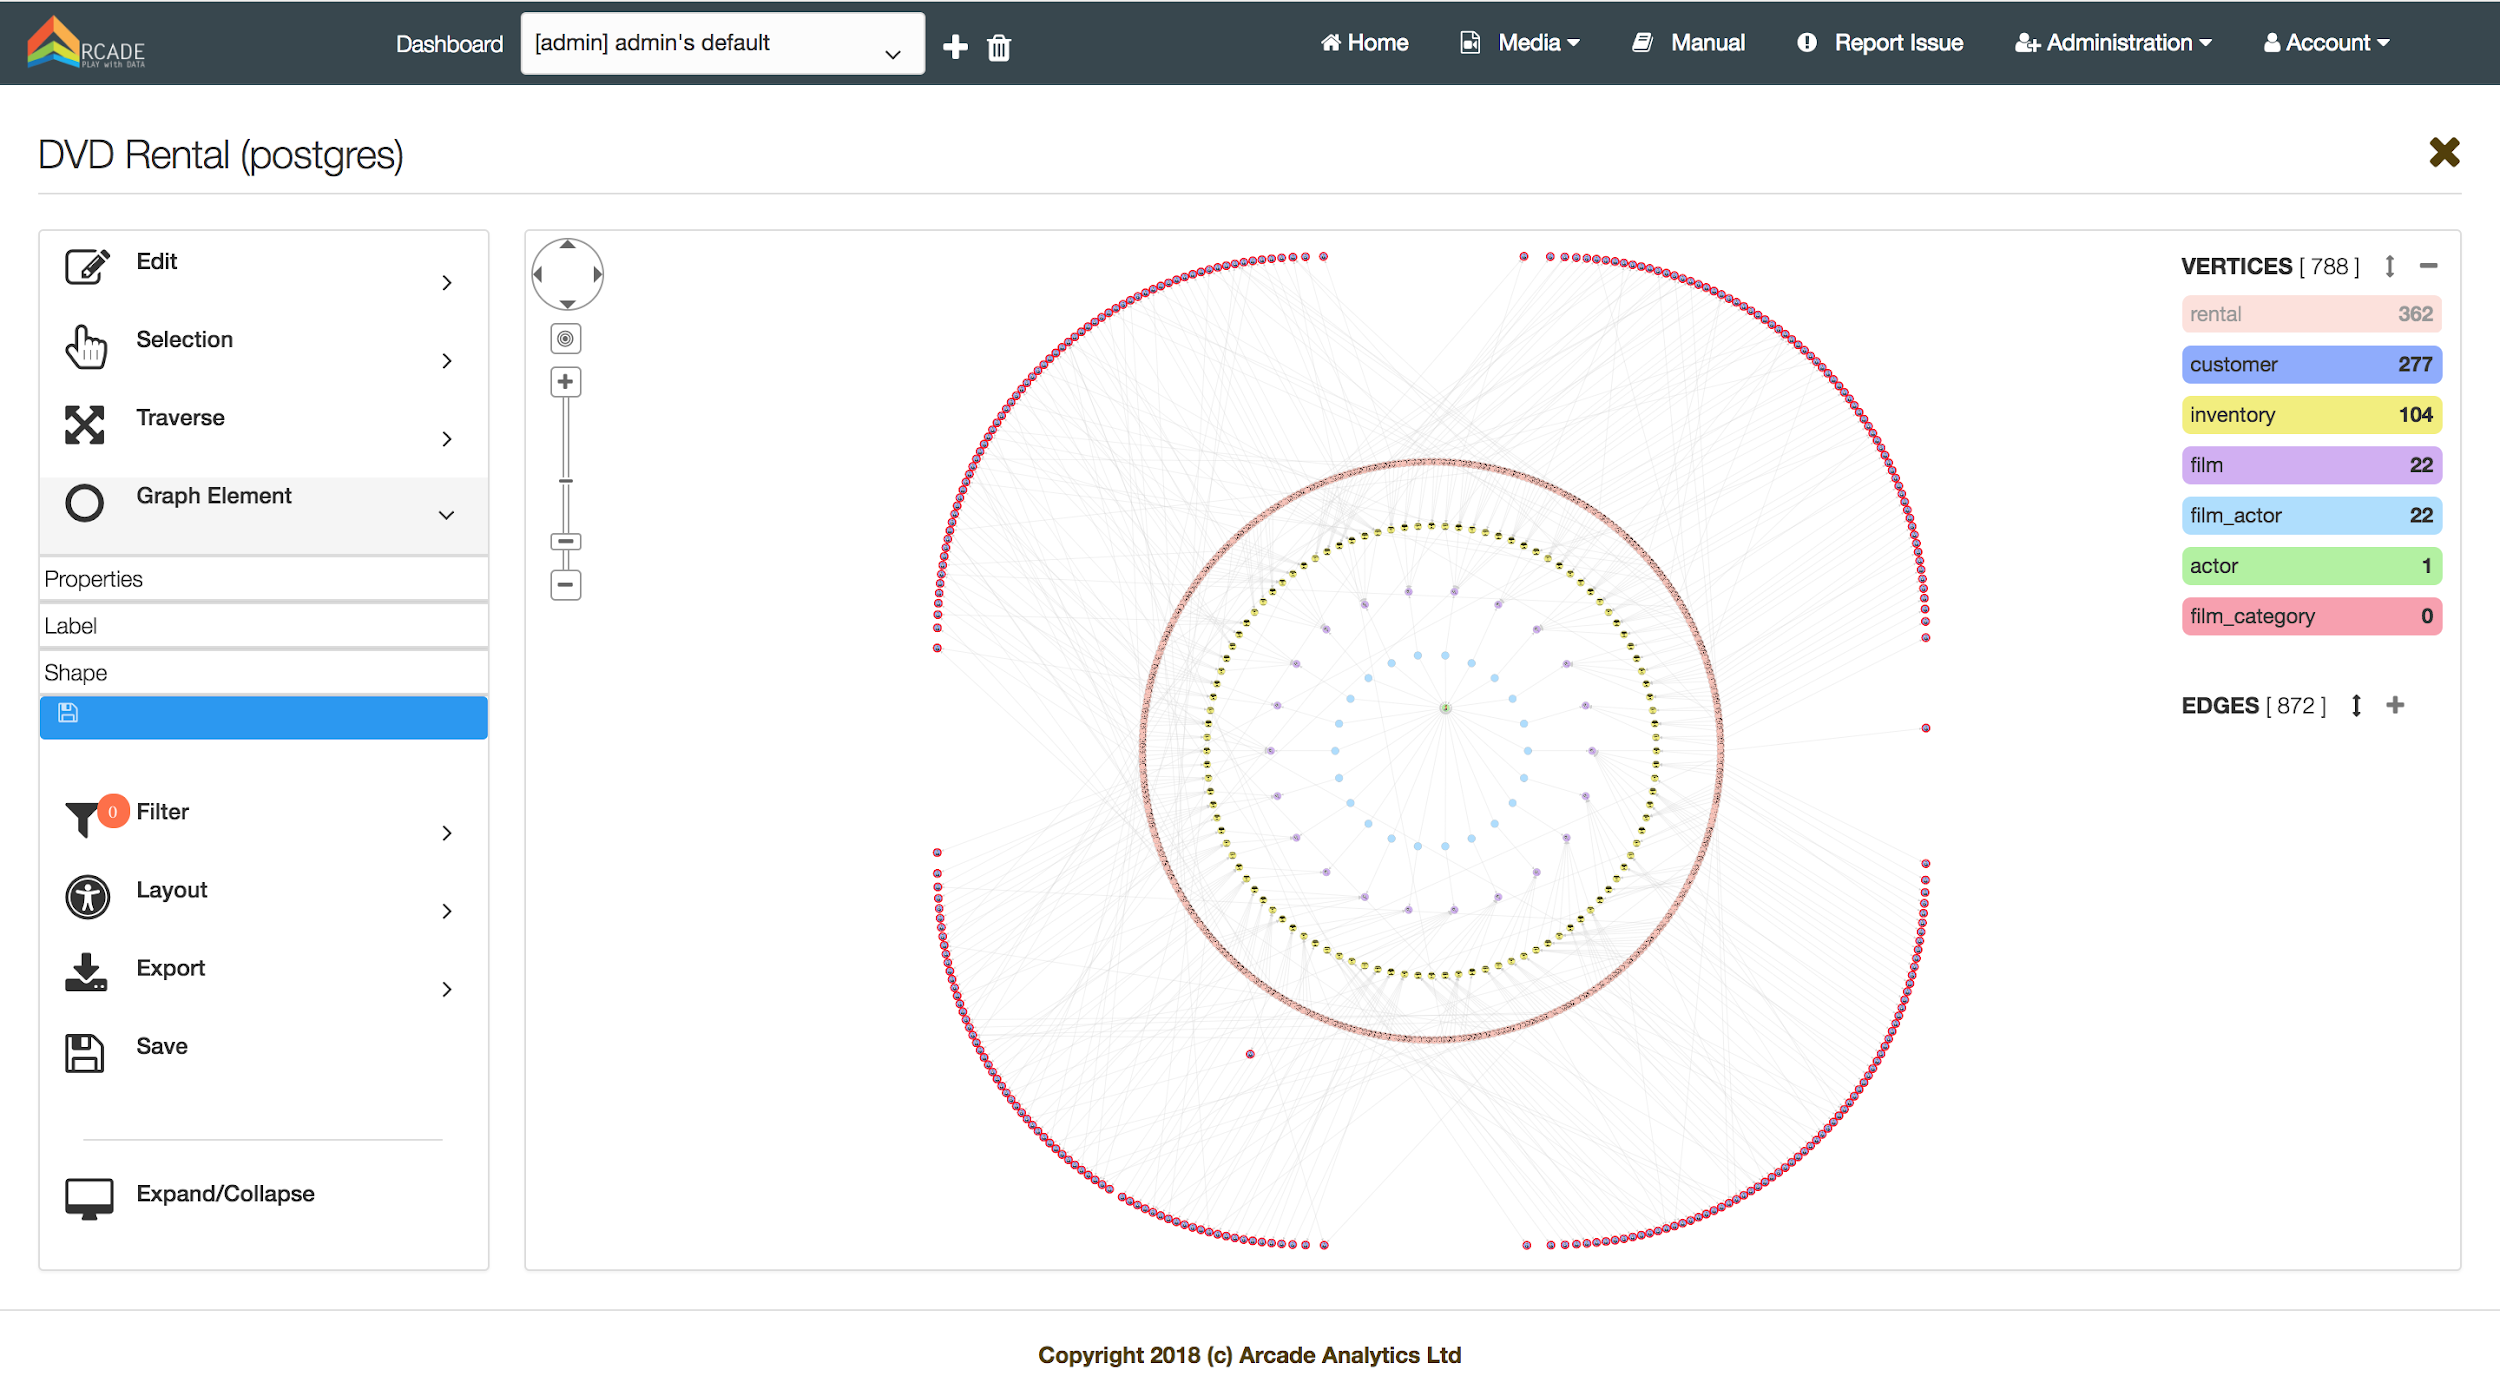The height and width of the screenshot is (1396, 2500).
Task: Open the dashboard selector dropdown
Action: pos(722,44)
